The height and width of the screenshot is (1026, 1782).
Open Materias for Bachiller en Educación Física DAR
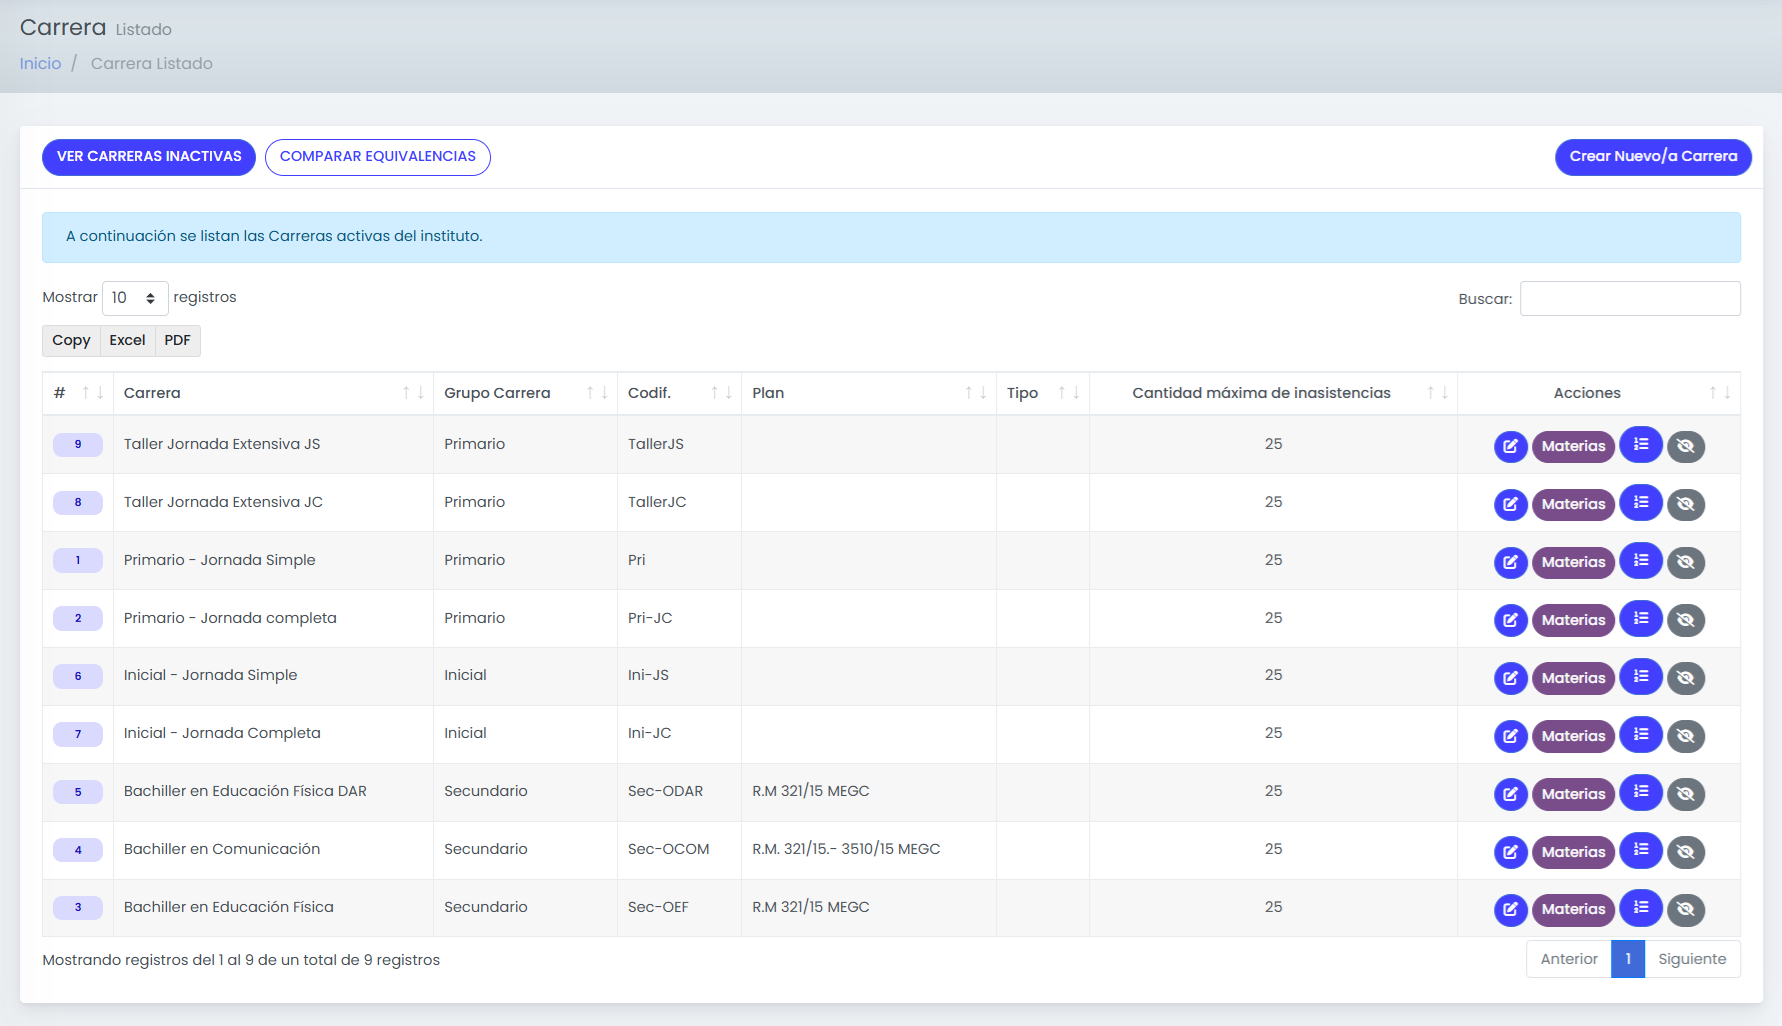(x=1573, y=794)
